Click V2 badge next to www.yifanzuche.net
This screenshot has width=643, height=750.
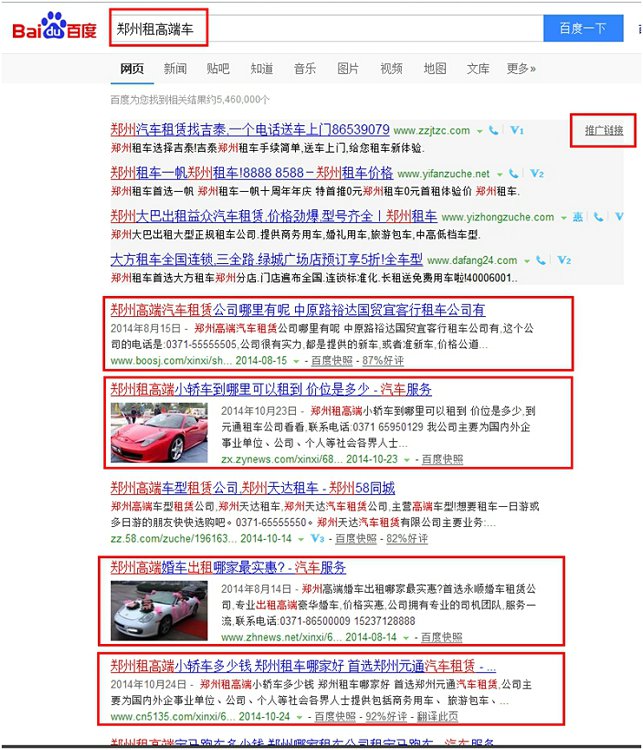(x=537, y=173)
